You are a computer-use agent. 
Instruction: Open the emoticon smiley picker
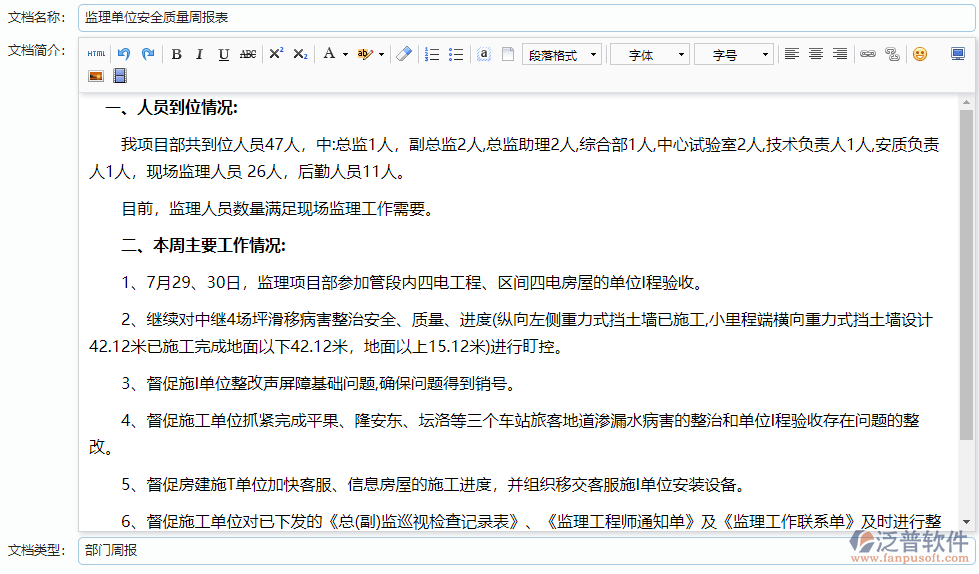coord(919,54)
